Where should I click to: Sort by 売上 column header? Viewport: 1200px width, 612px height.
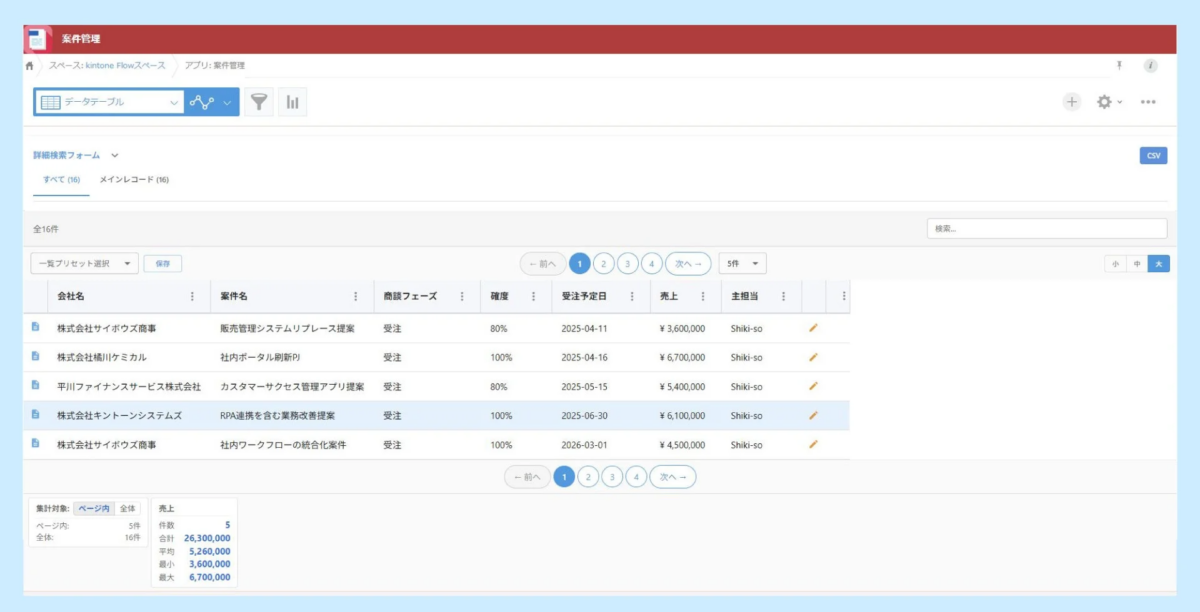coord(668,296)
